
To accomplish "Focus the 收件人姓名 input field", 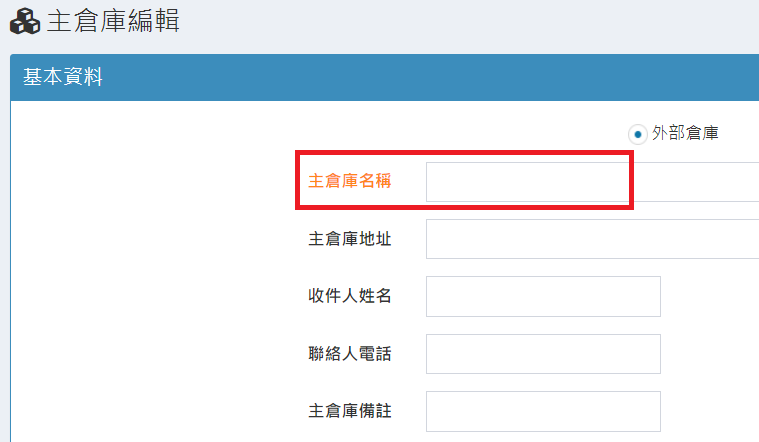I will coord(543,296).
